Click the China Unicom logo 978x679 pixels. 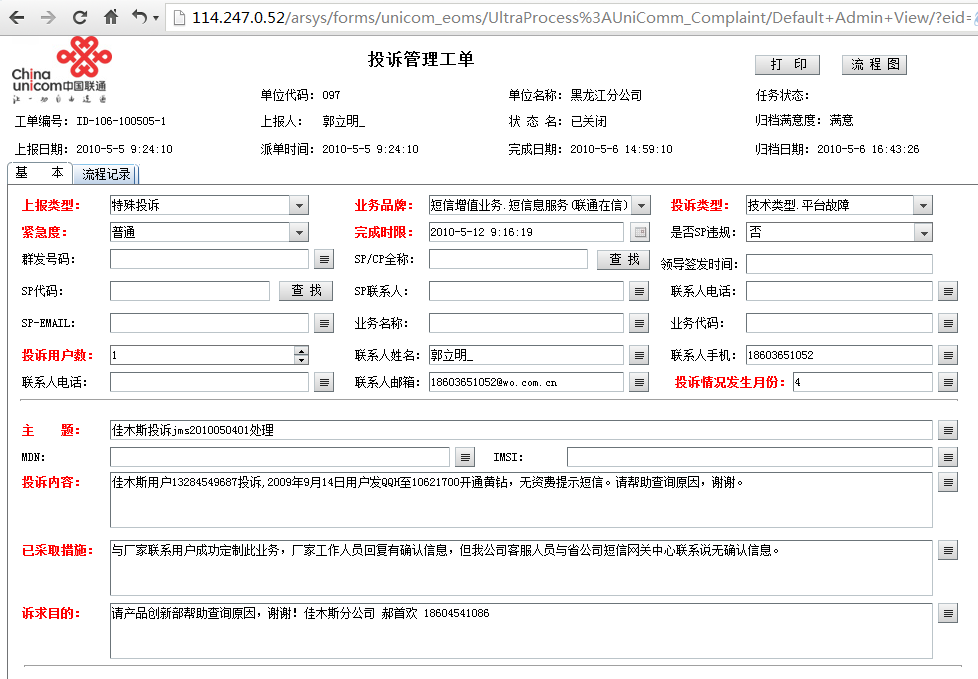pos(61,69)
